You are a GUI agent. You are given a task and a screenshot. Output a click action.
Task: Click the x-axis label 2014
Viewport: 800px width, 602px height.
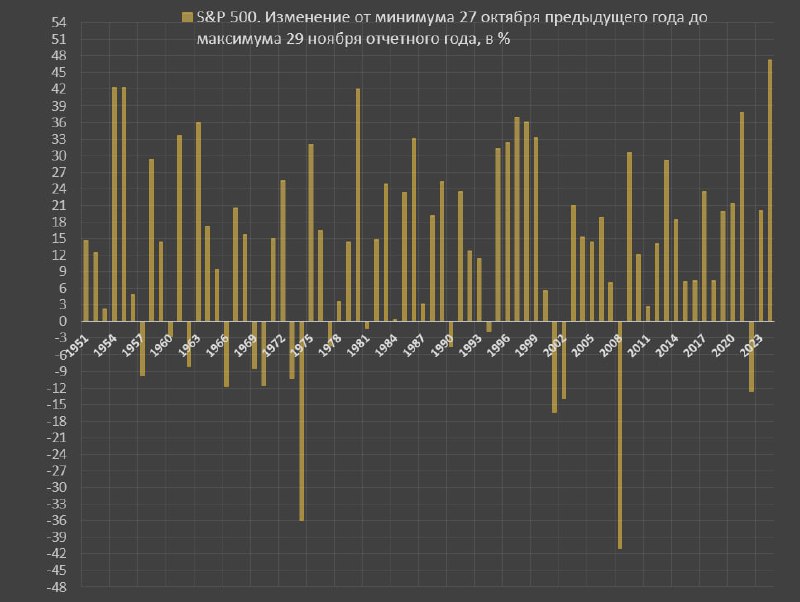point(667,346)
